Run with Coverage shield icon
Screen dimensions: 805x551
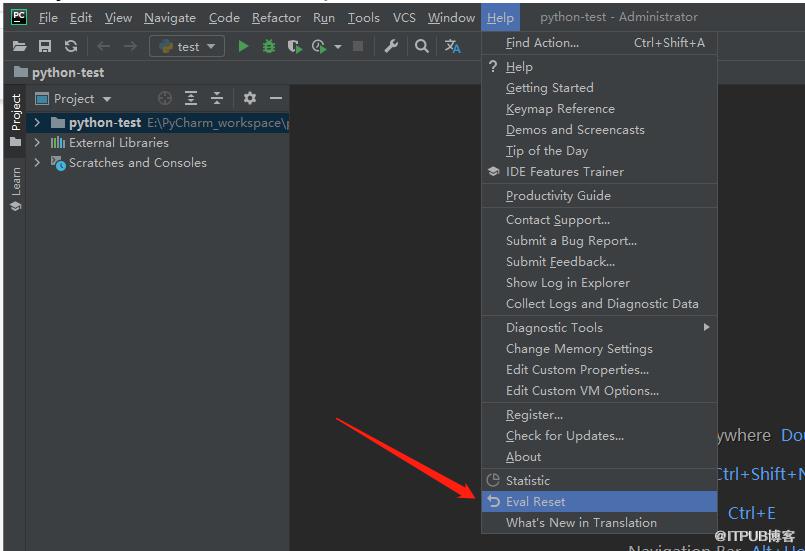(294, 47)
